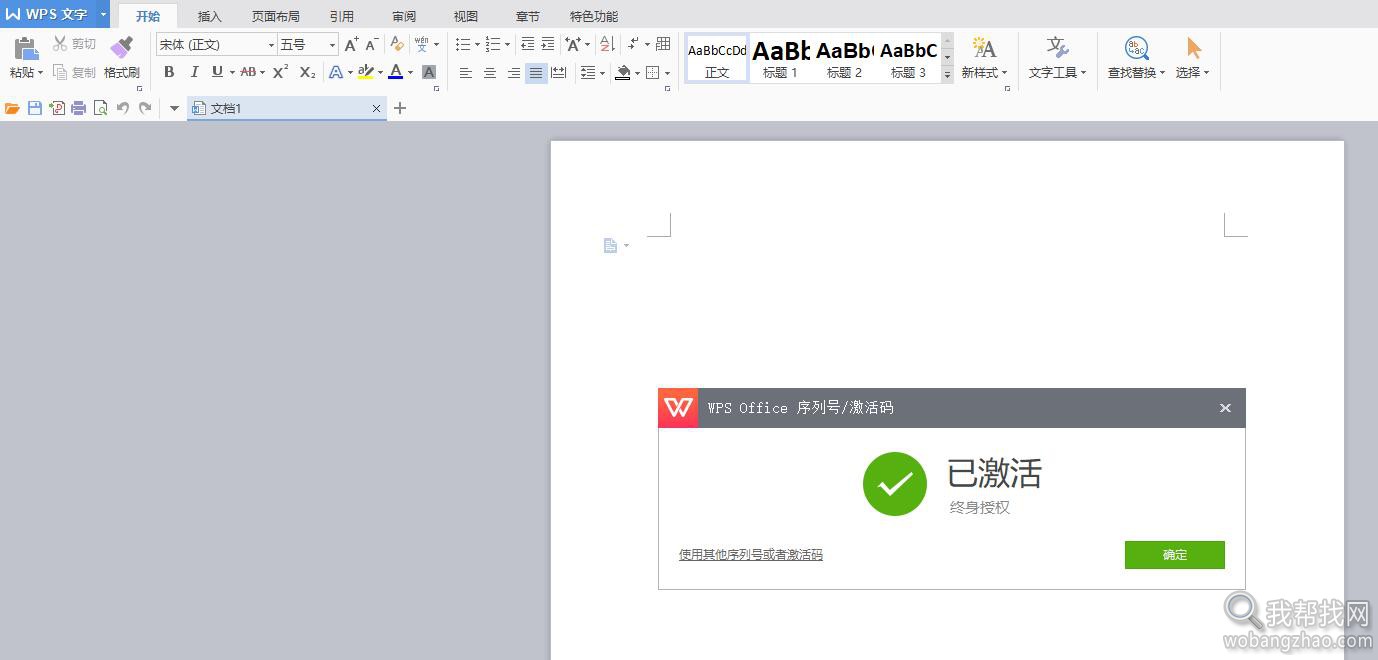Toggle strikethrough formatting
The width and height of the screenshot is (1378, 660).
(248, 72)
